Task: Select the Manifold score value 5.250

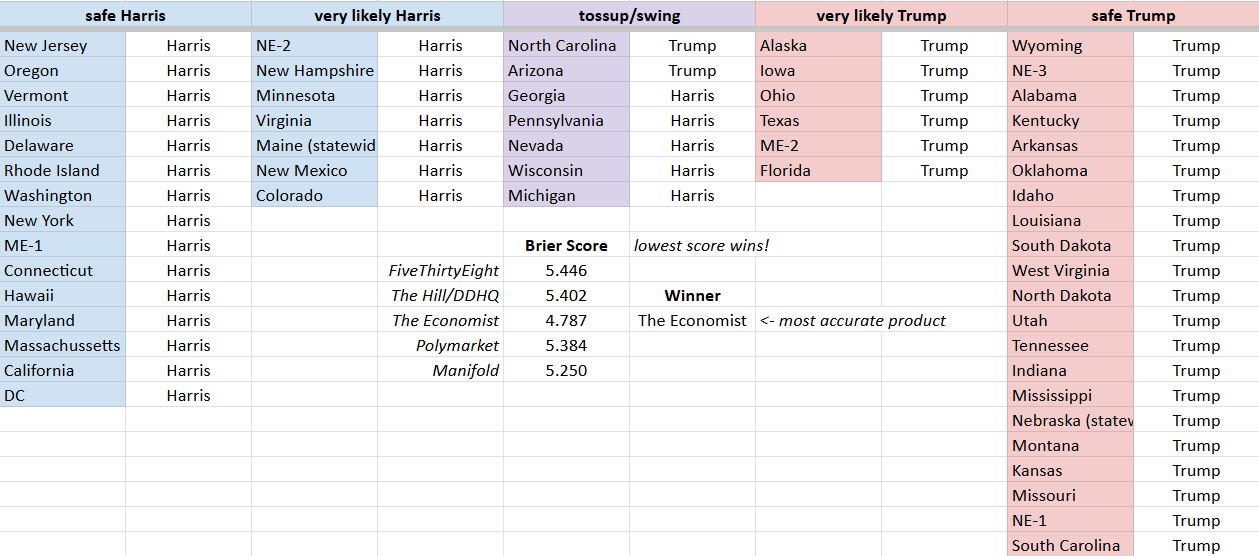Action: pos(567,370)
